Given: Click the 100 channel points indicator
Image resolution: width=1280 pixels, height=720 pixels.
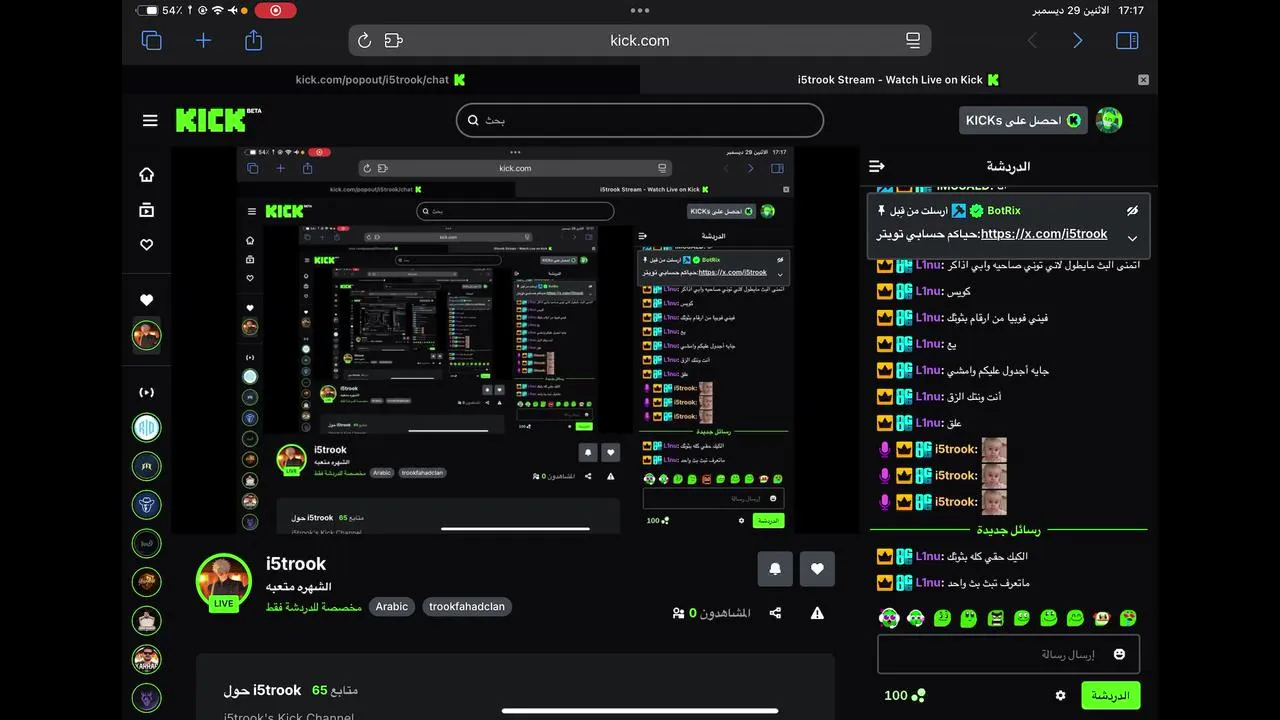Looking at the screenshot, I should [904, 695].
